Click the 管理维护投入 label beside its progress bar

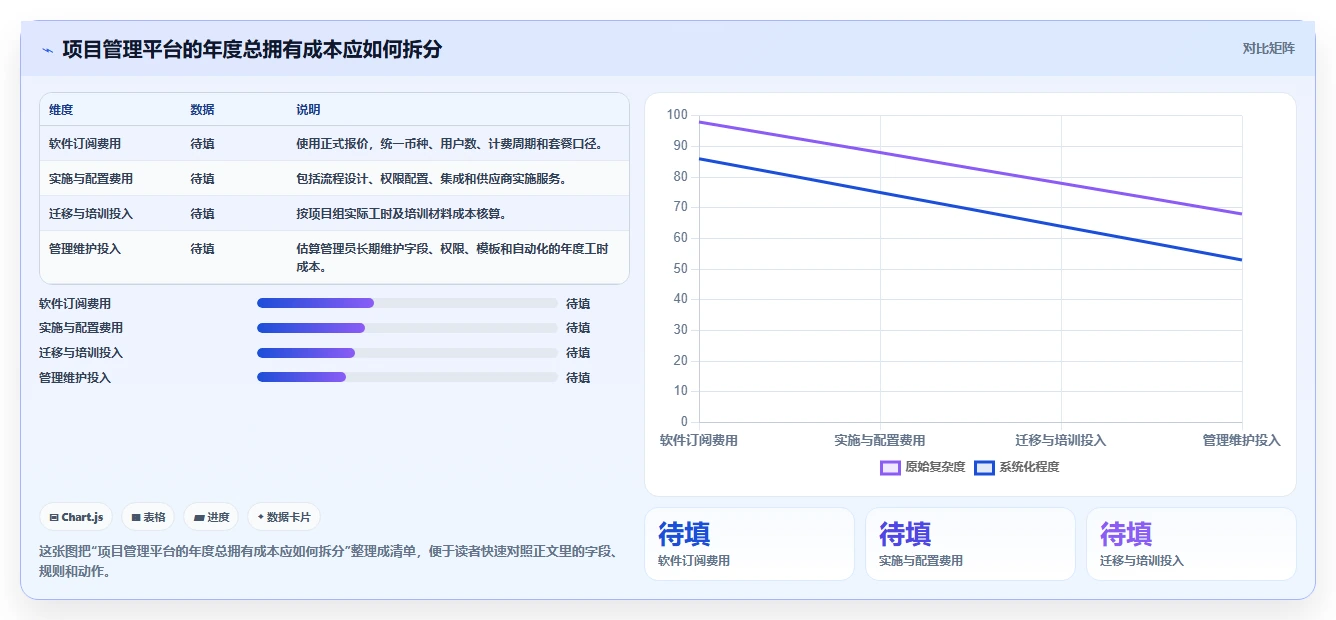pos(75,378)
